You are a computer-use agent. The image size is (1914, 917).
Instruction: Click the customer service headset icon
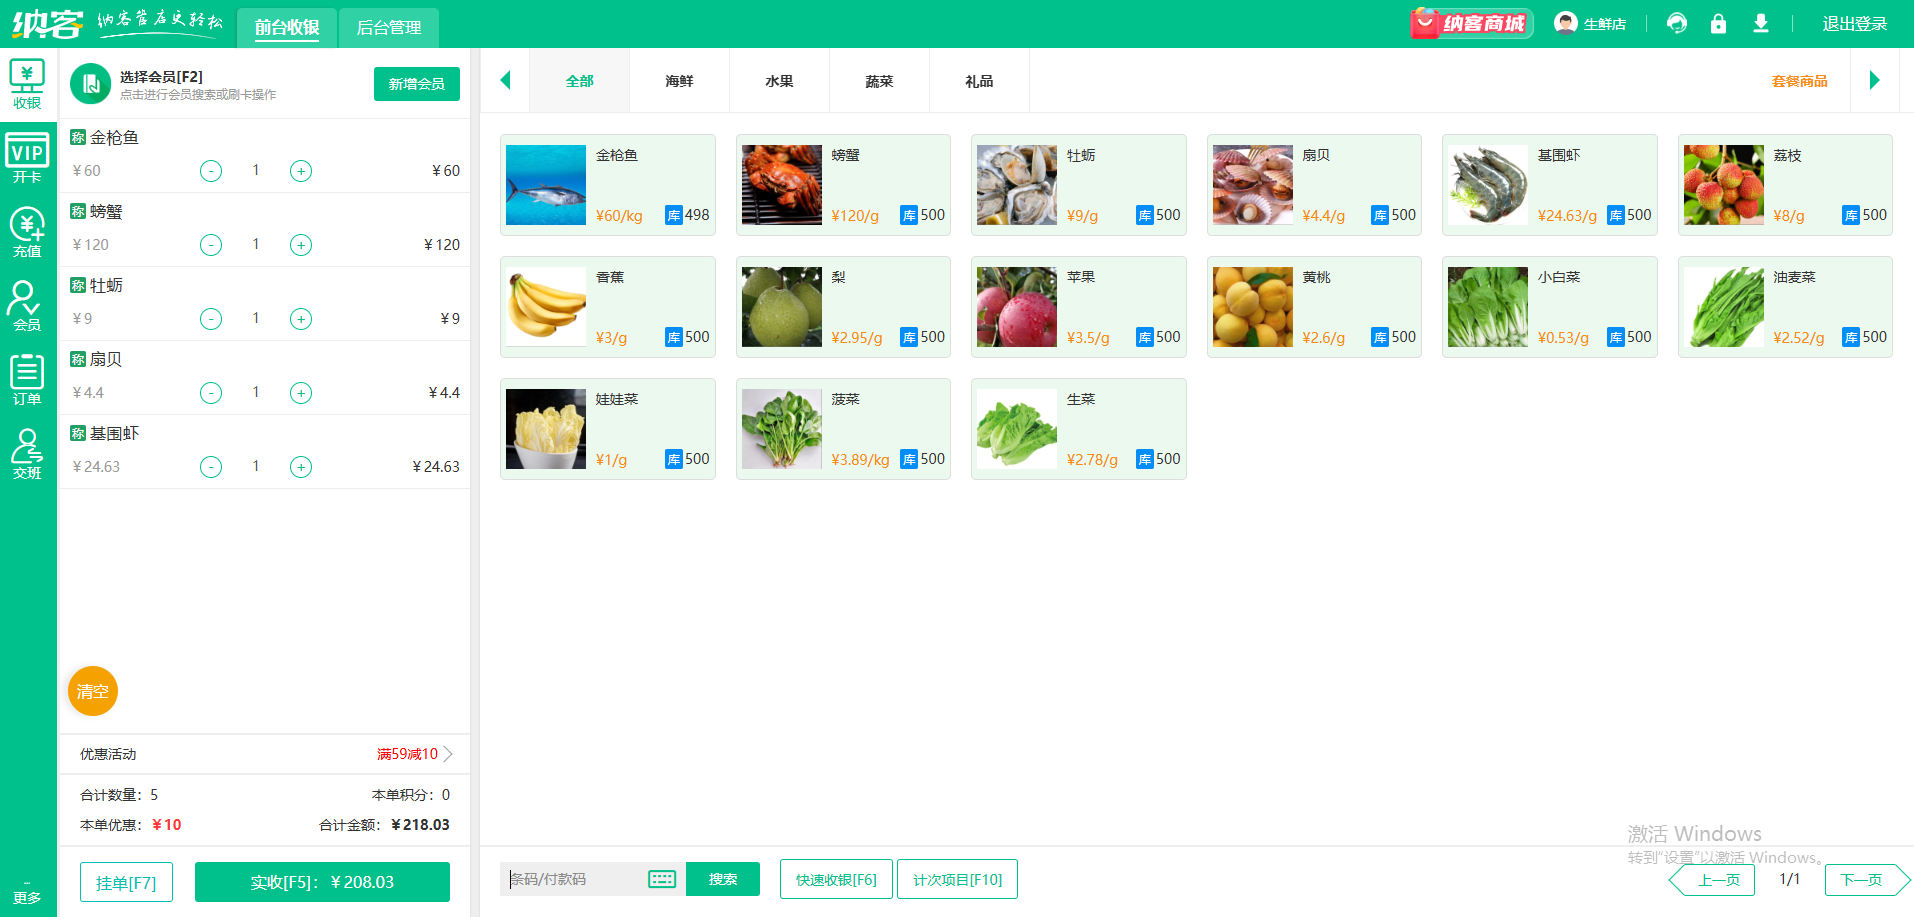click(x=1677, y=24)
